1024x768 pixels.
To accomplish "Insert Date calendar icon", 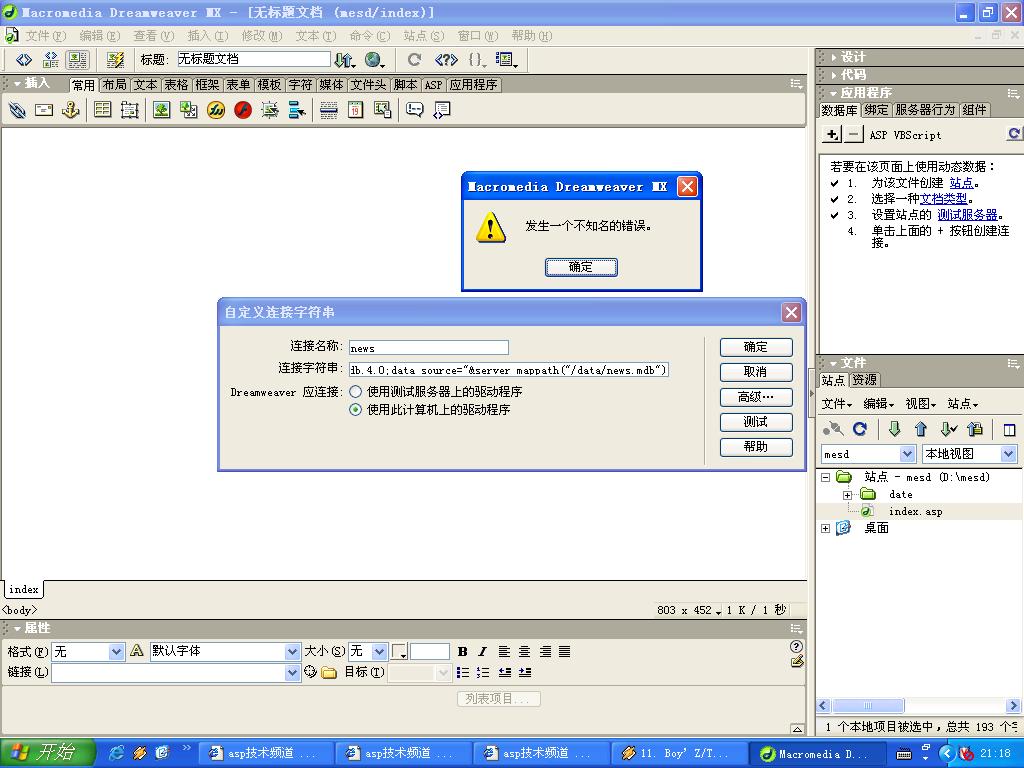I will pos(355,110).
